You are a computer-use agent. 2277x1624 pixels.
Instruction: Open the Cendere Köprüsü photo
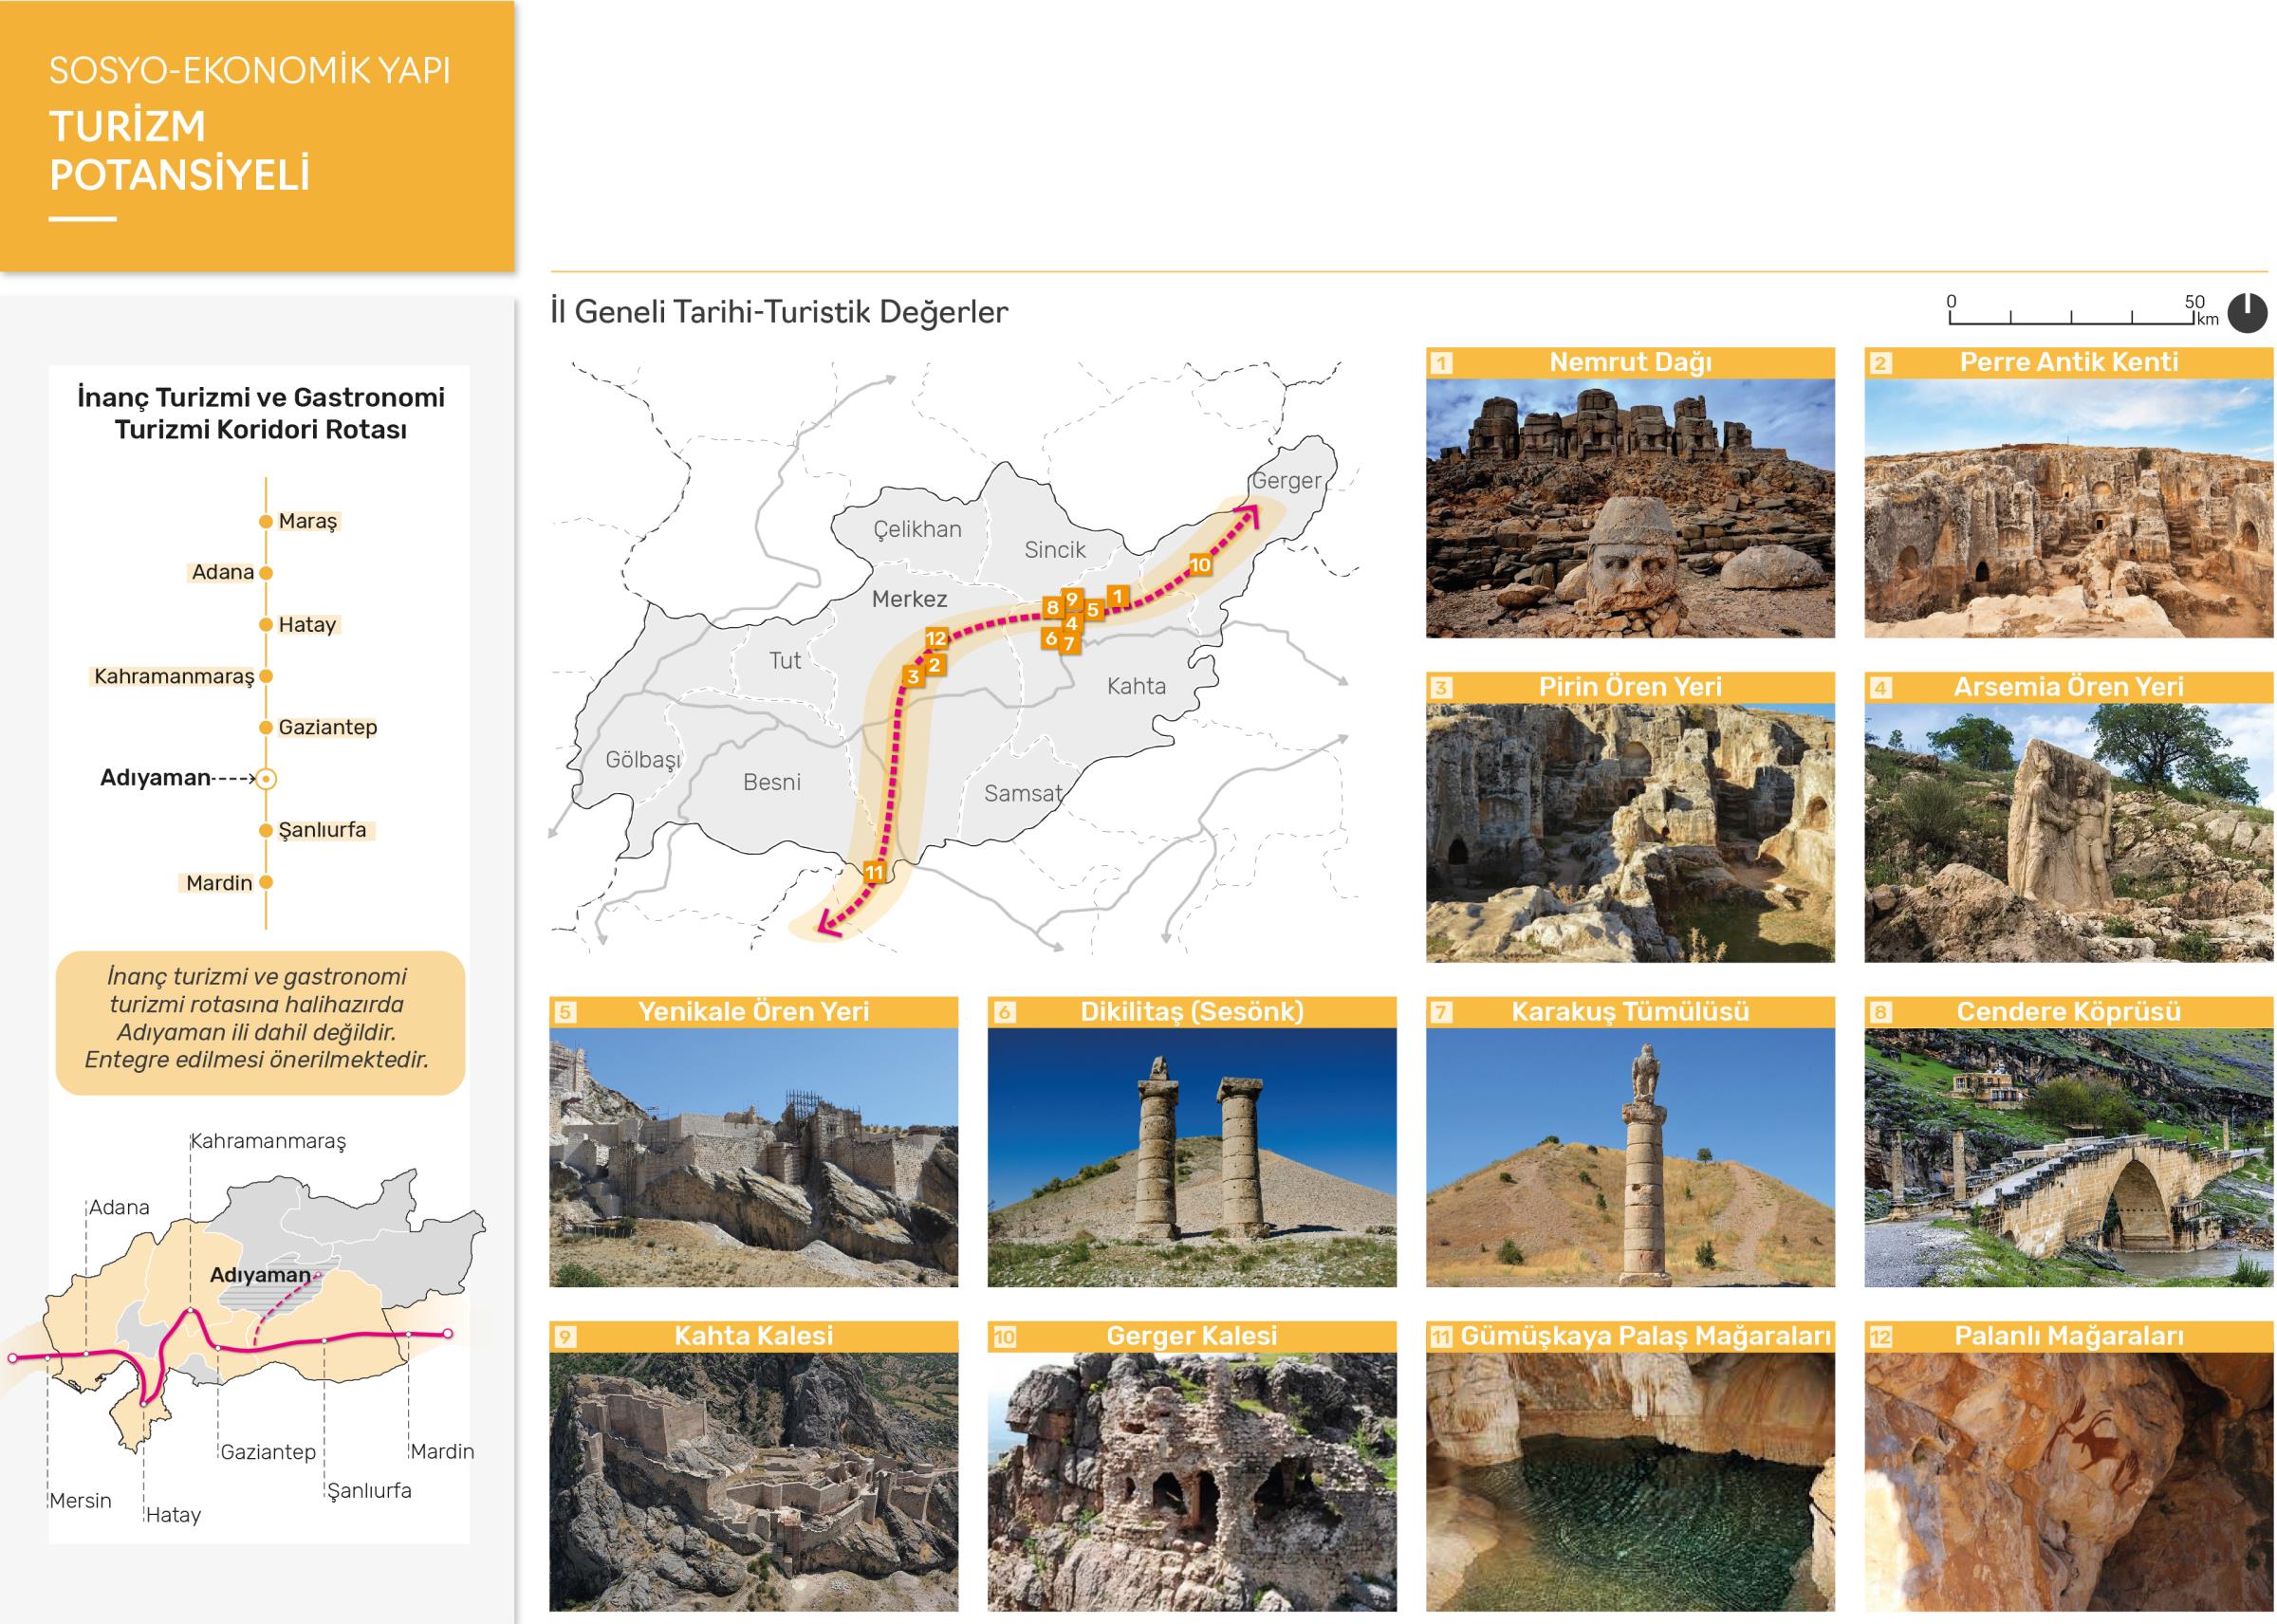click(x=2068, y=1157)
